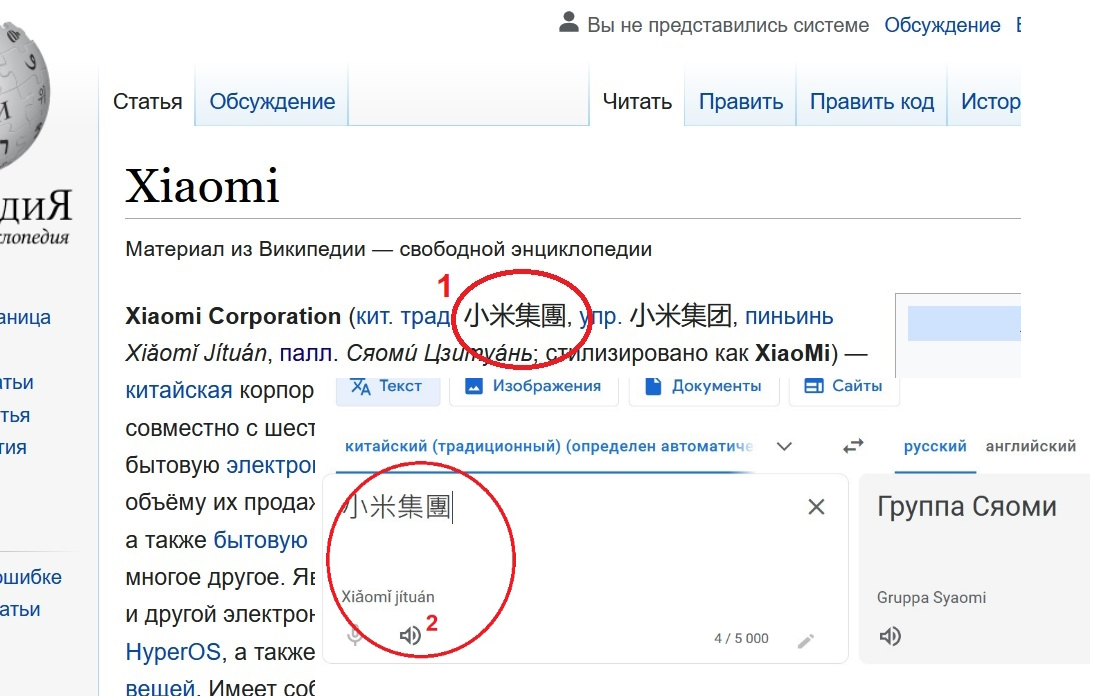
Task: Click the Gruppa Syaomi transliteration
Action: click(931, 597)
